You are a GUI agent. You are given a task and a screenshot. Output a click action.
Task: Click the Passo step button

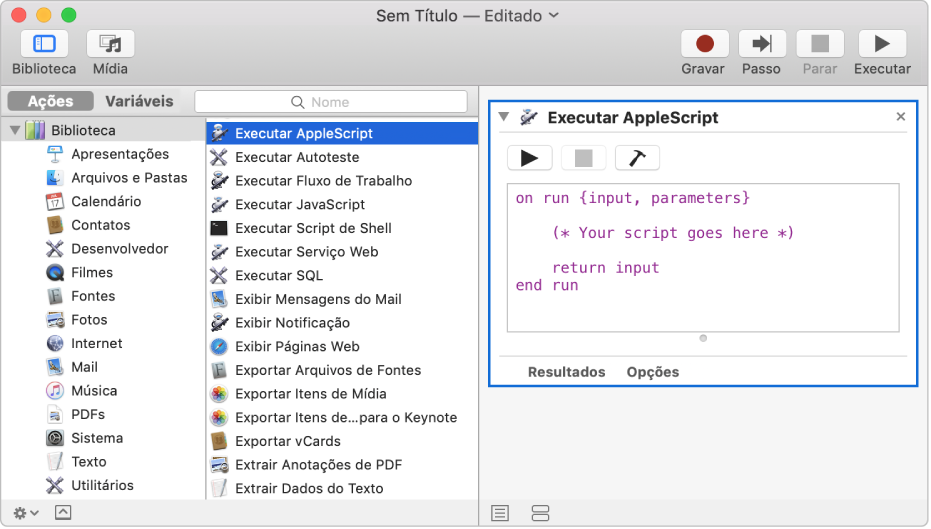[x=762, y=44]
